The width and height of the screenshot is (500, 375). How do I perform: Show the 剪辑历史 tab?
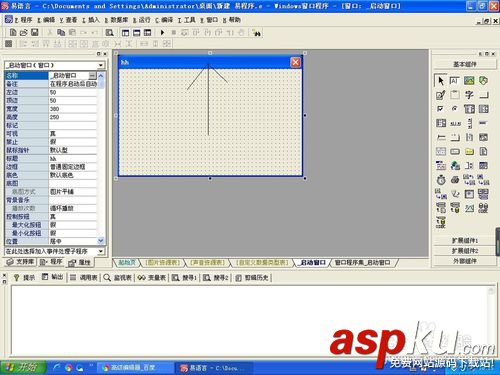coord(252,277)
